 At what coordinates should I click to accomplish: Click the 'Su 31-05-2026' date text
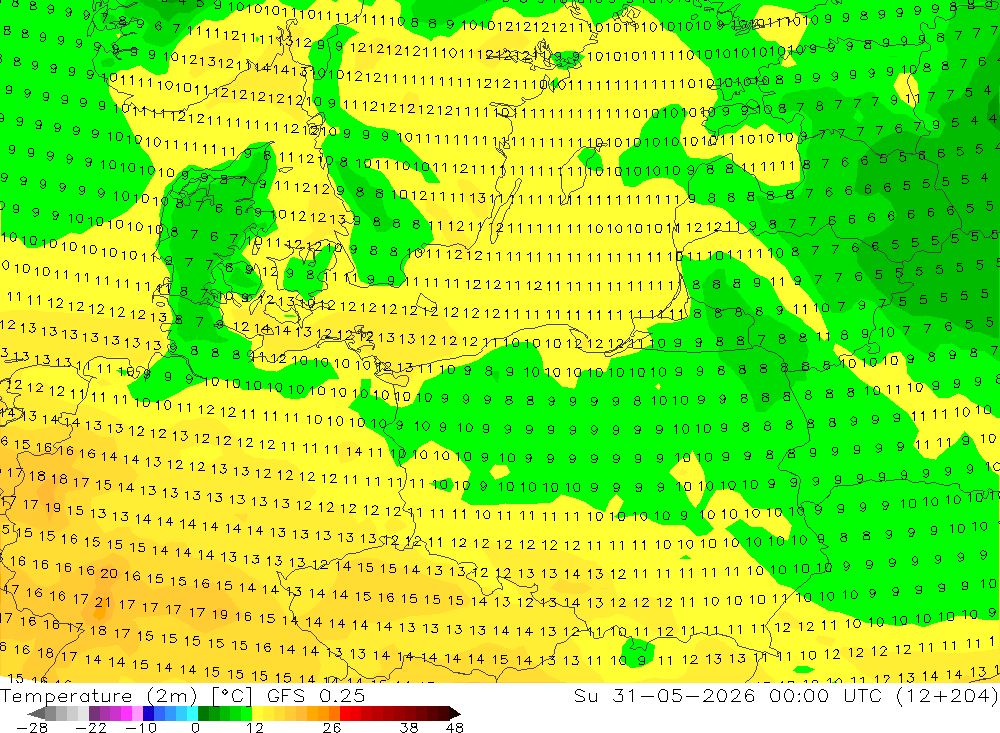(x=664, y=696)
